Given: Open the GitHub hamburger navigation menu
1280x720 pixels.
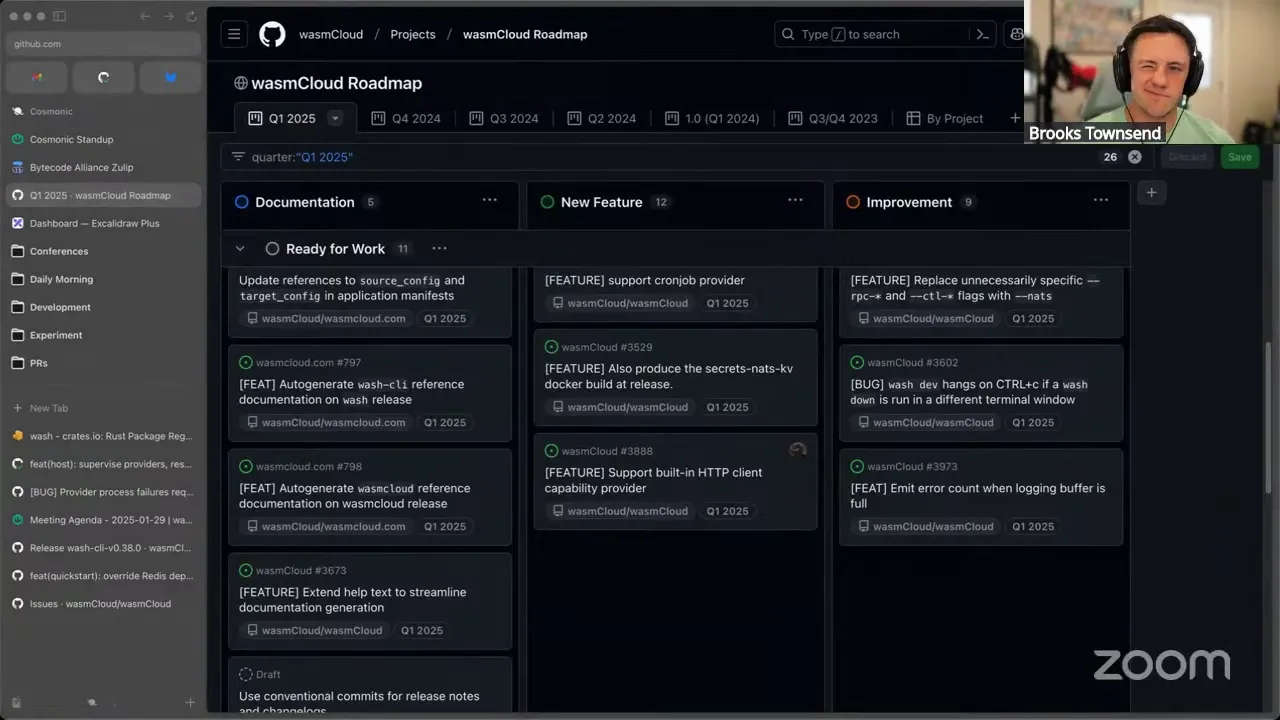Looking at the screenshot, I should (234, 34).
